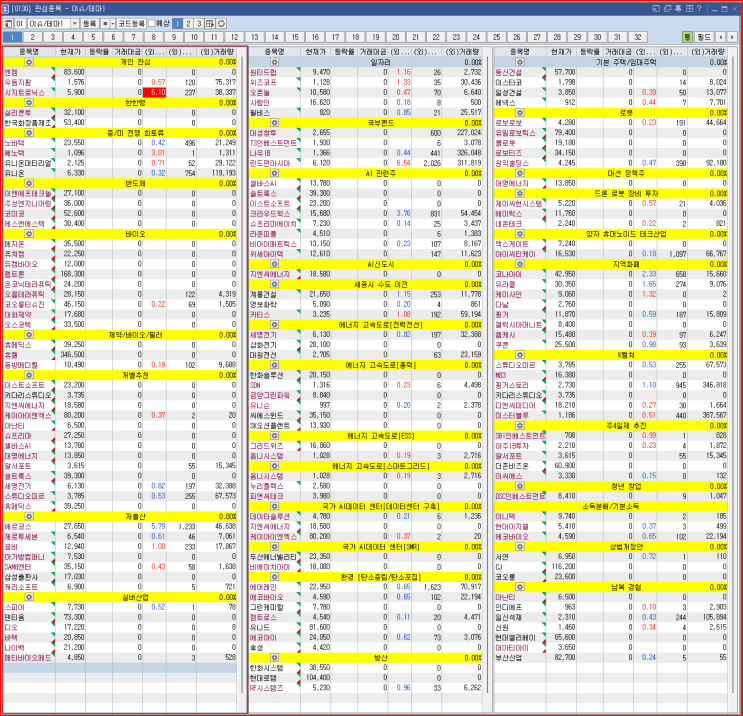
Task: Open gear settings for 개인 관심 group
Action: tap(29, 62)
